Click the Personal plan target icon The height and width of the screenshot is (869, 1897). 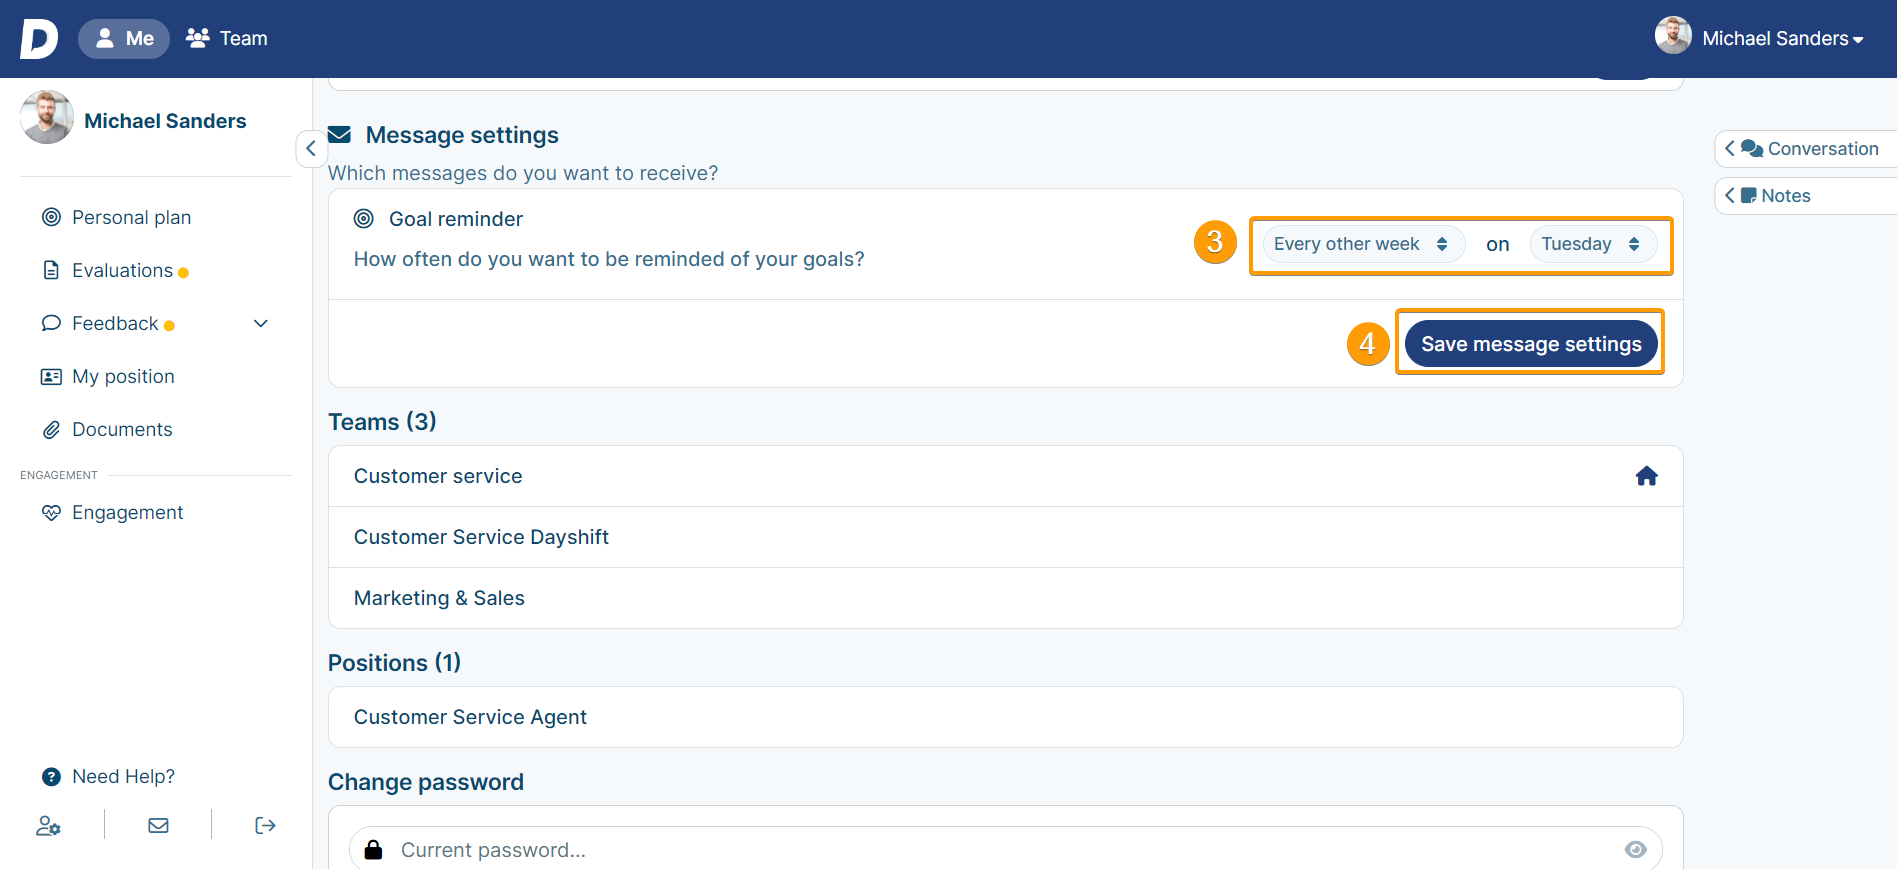pyautogui.click(x=51, y=217)
